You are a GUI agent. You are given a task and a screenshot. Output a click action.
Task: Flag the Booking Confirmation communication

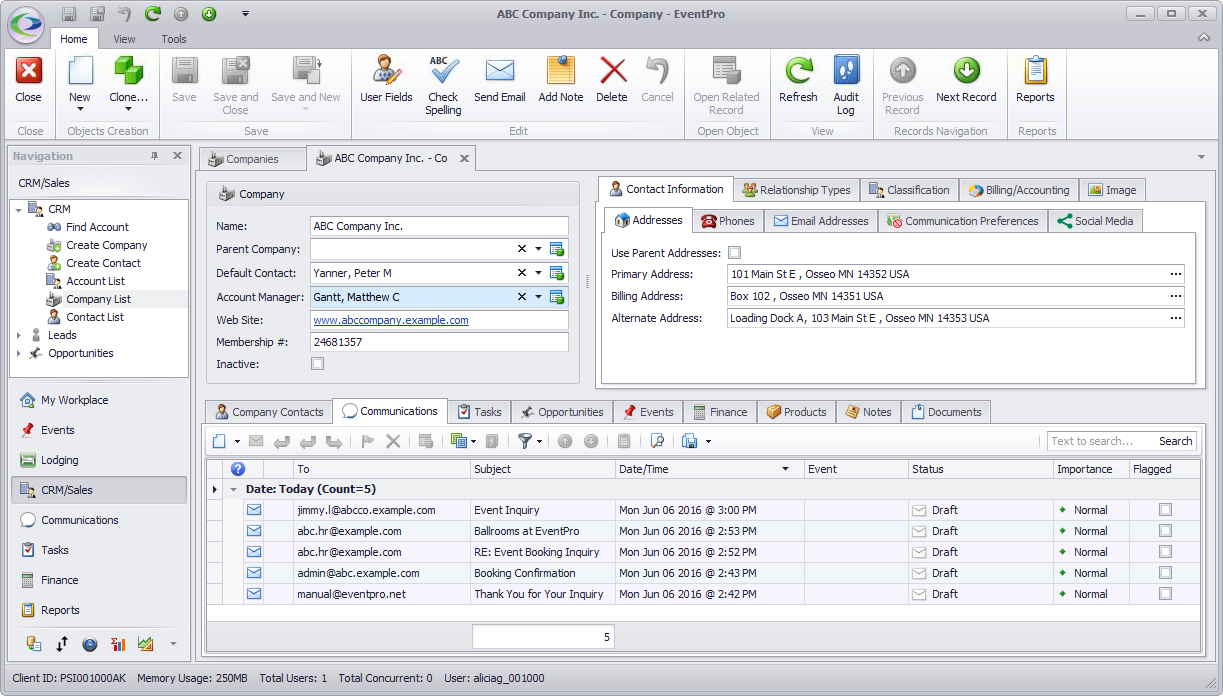tap(1165, 573)
